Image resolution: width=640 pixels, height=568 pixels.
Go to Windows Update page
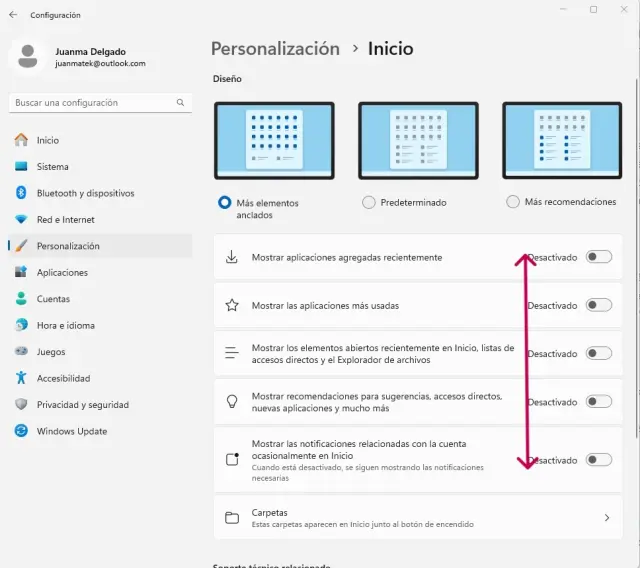[x=71, y=431]
